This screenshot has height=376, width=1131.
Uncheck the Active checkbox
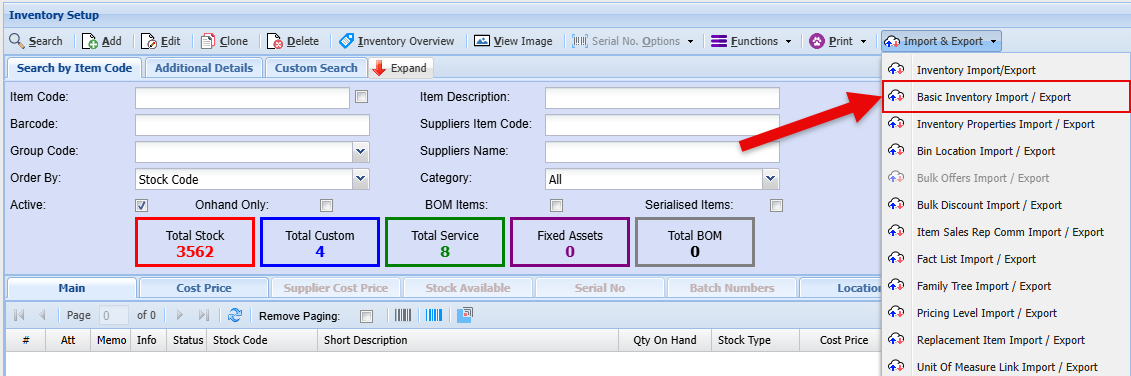click(142, 205)
